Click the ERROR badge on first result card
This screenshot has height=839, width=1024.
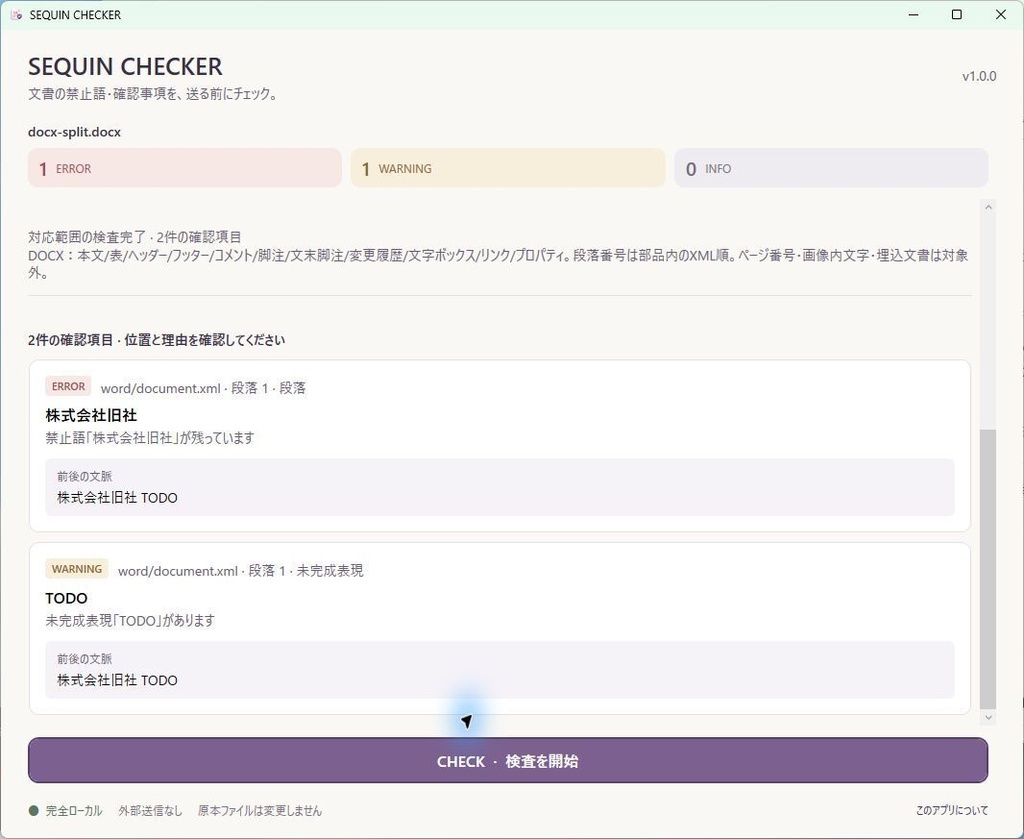coord(68,387)
